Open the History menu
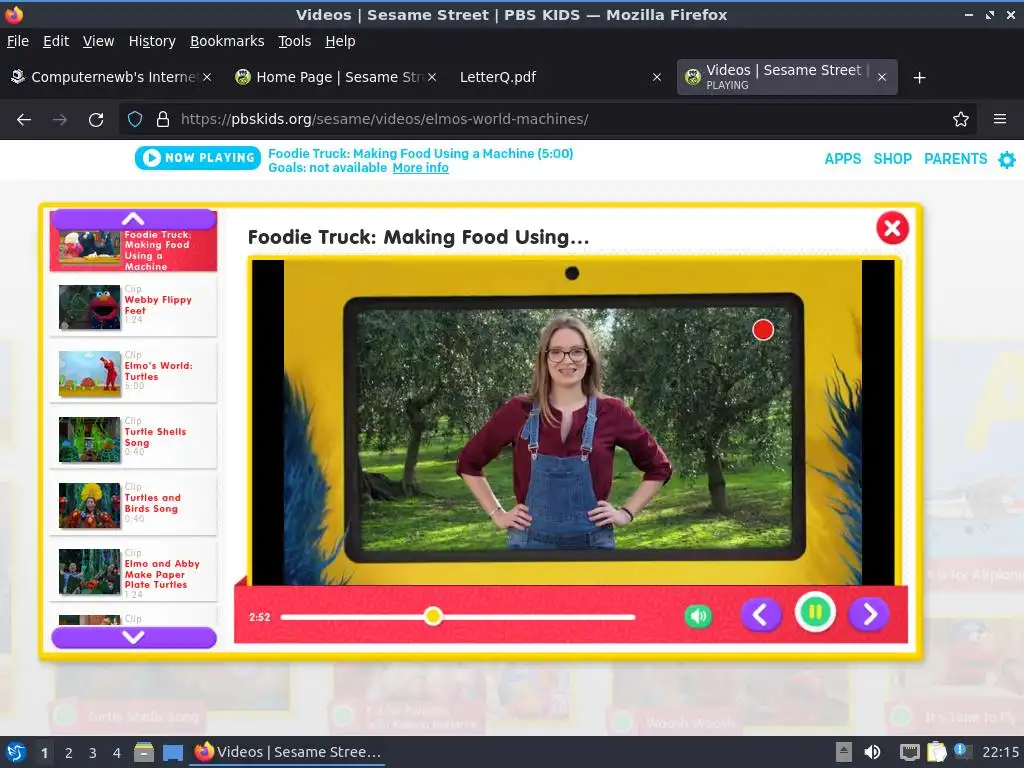Screen dimensions: 1024x768 pos(152,41)
